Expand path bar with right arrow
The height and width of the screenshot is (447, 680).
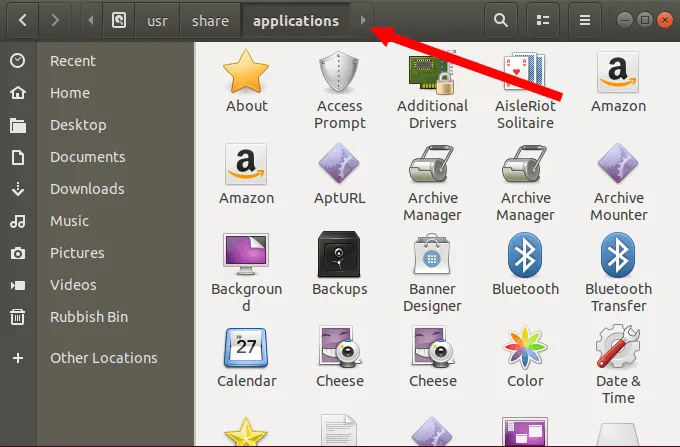[x=362, y=20]
